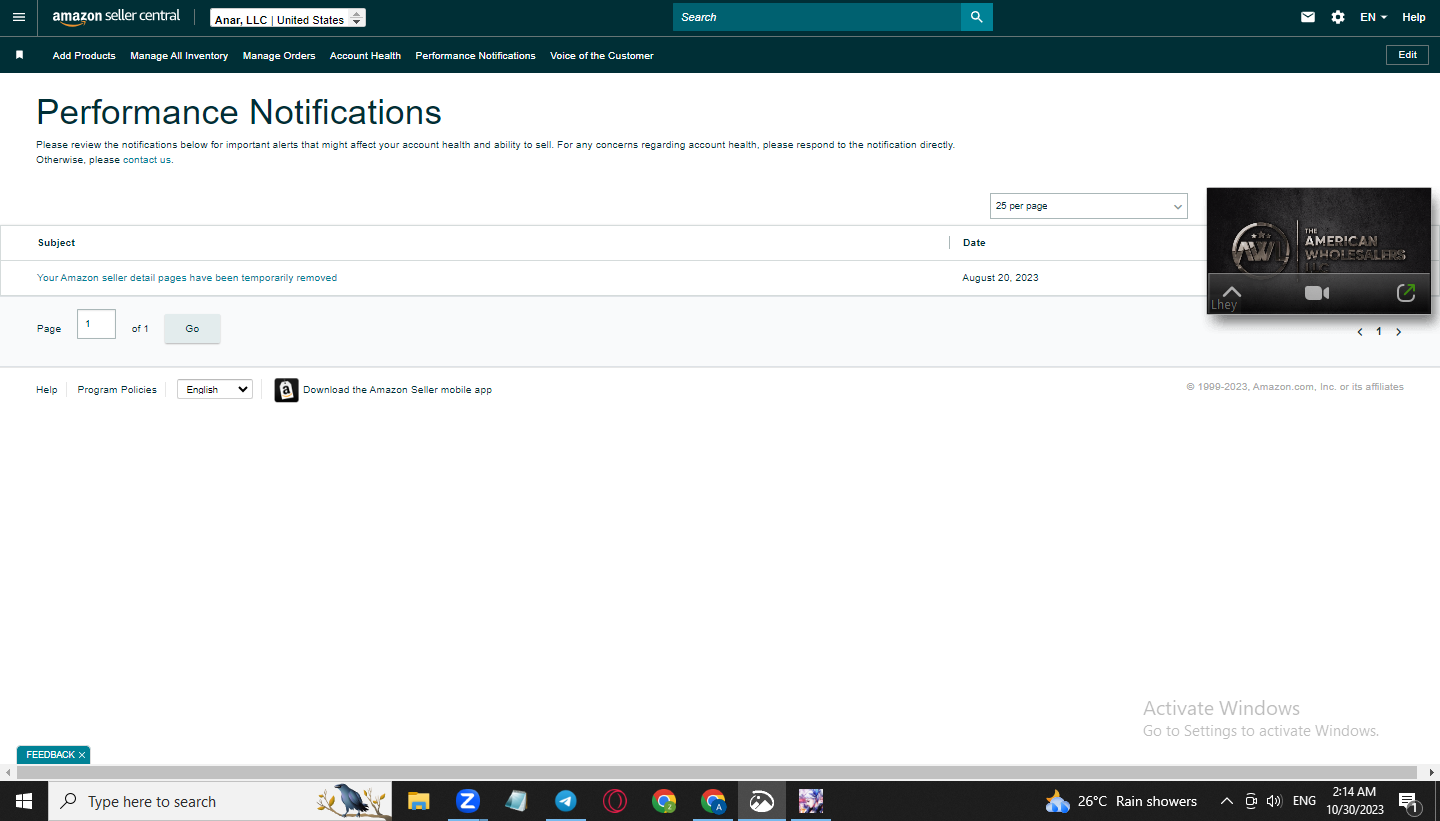Click the Date column header

[974, 243]
